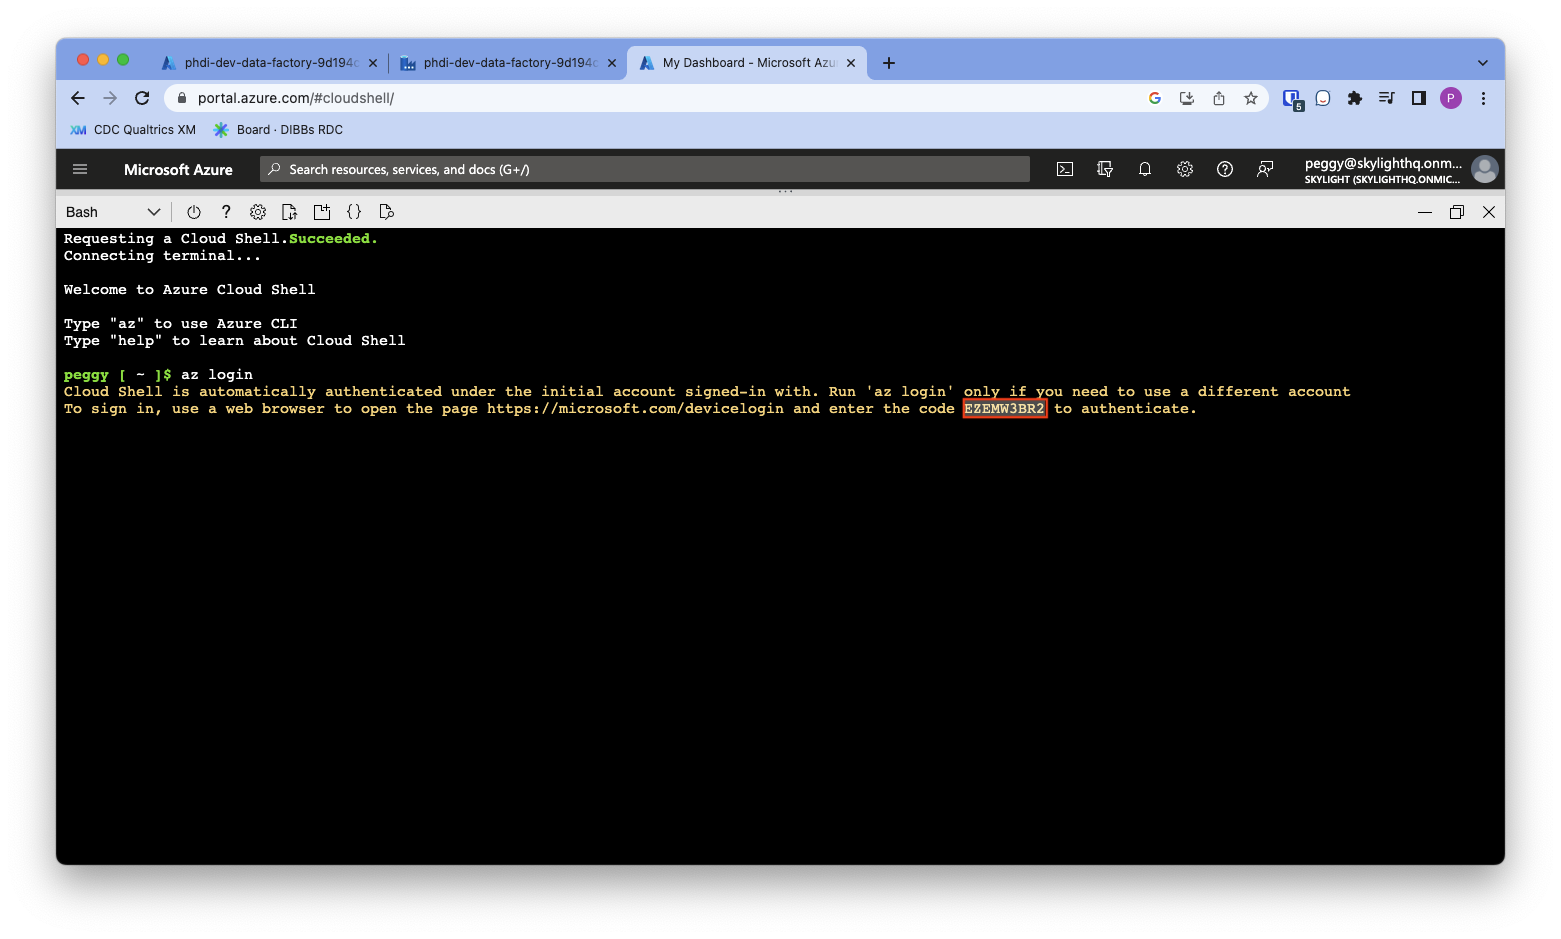The width and height of the screenshot is (1561, 939).
Task: Open Chrome extensions puzzle icon
Action: point(1355,98)
